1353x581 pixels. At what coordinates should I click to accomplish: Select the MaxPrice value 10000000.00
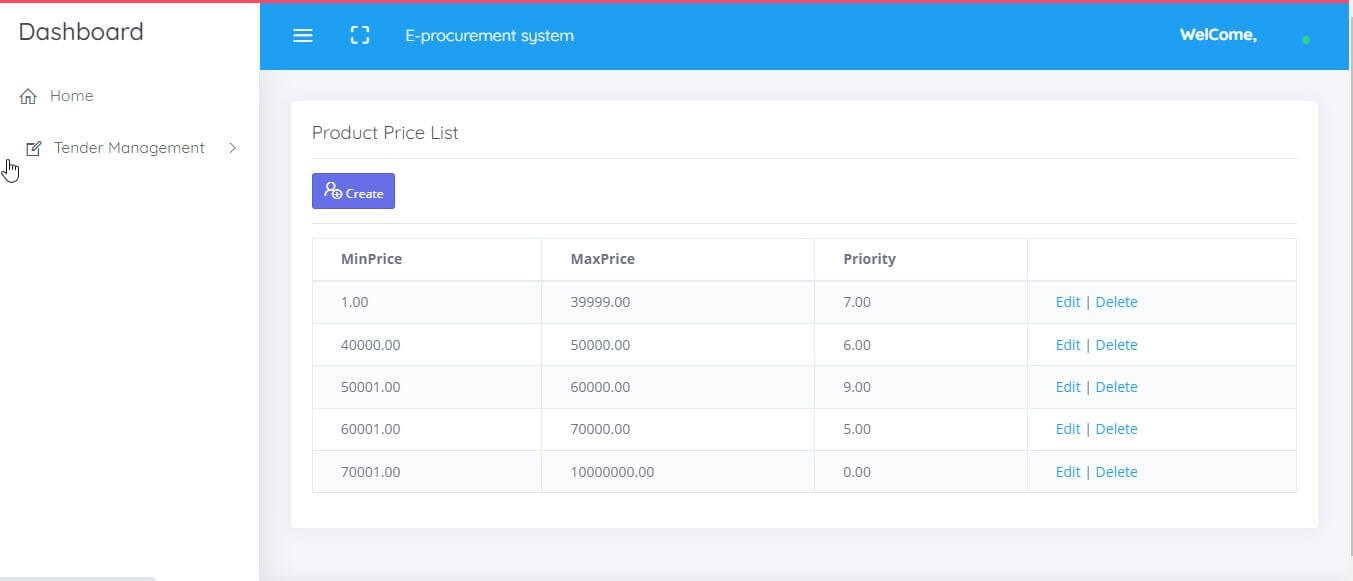click(x=612, y=472)
